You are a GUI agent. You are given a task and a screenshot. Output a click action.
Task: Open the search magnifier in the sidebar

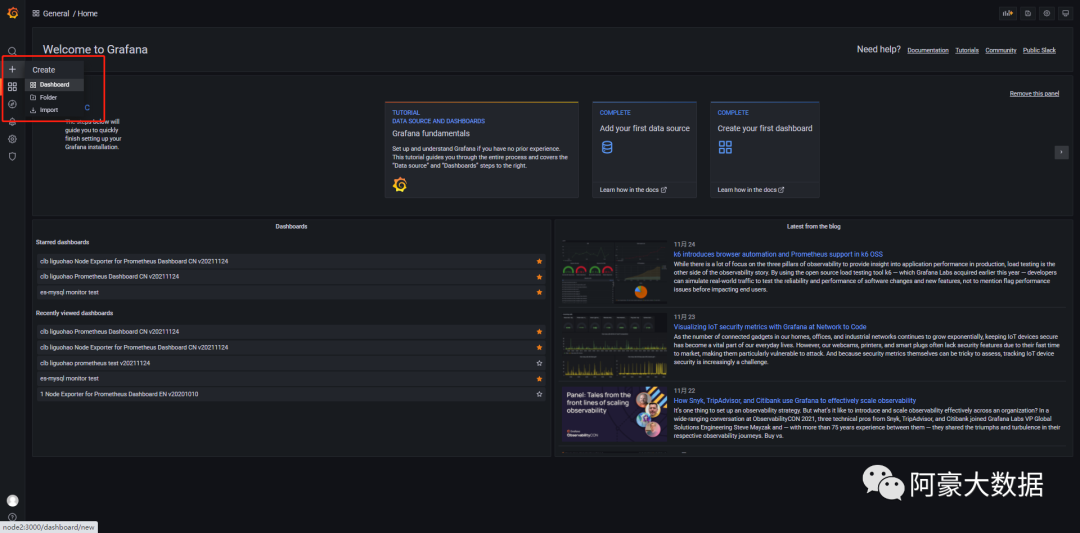[12, 52]
